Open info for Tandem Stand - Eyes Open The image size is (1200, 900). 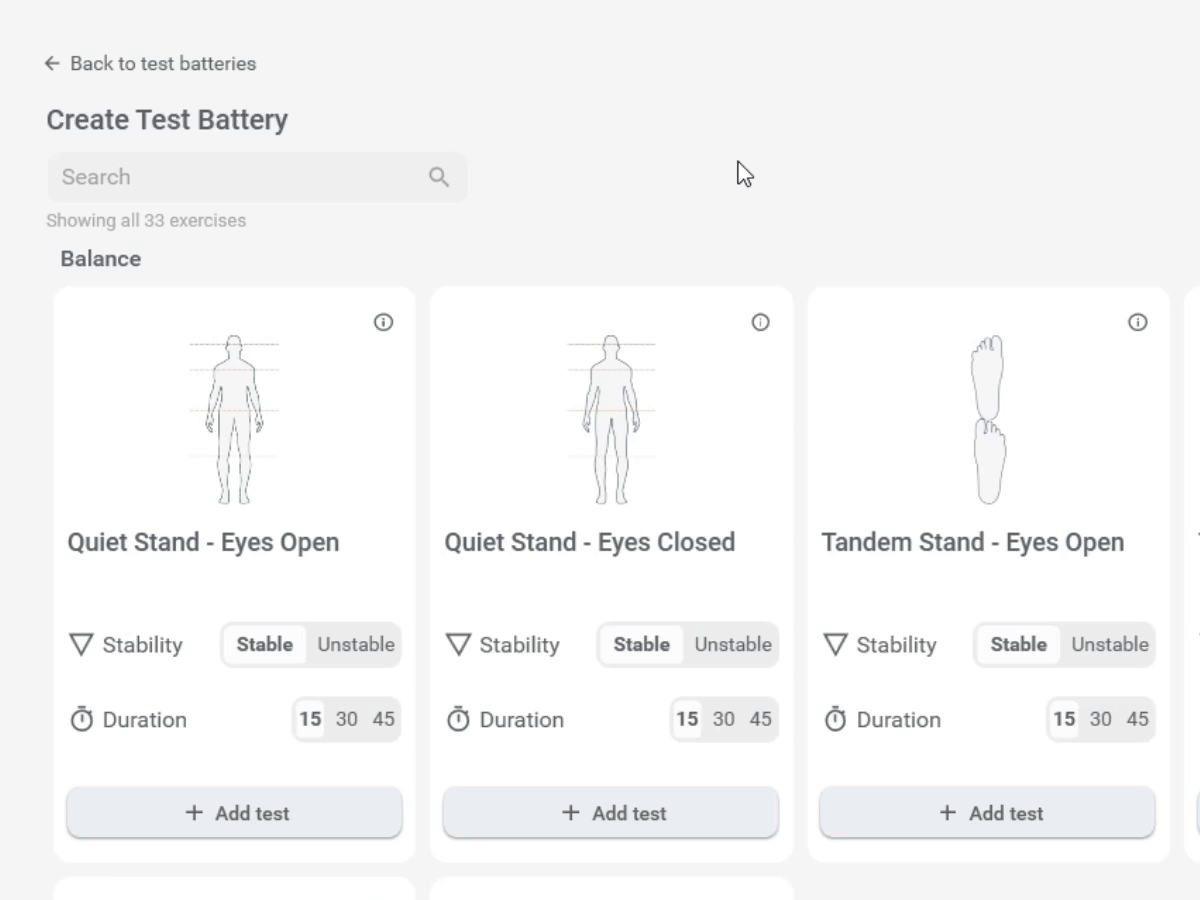[1138, 322]
